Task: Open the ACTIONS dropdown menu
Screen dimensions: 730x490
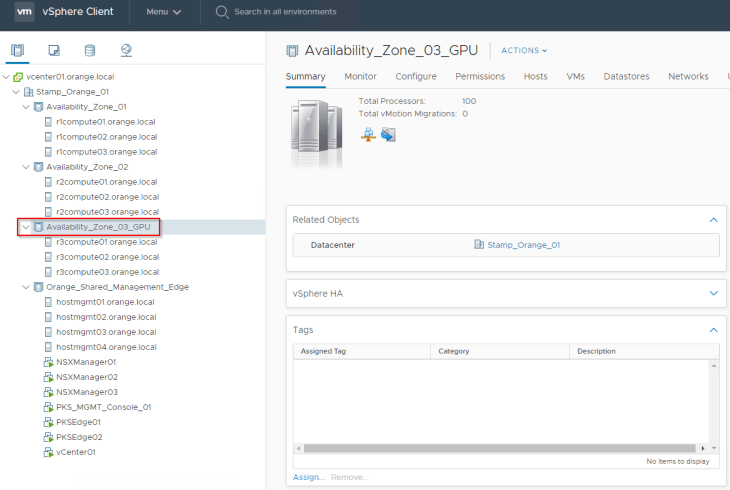Action: click(524, 50)
